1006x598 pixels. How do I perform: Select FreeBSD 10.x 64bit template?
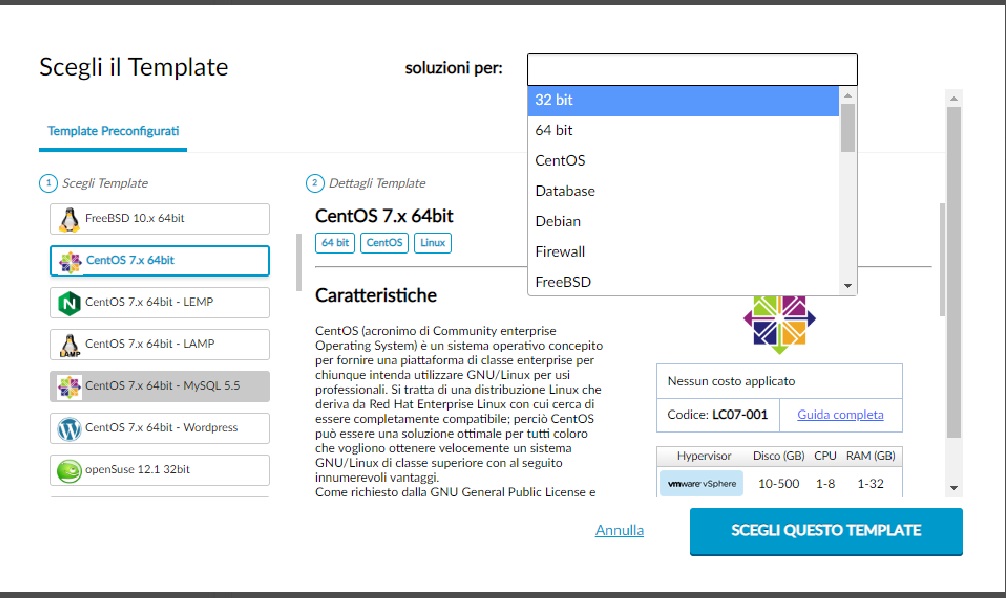[x=160, y=219]
